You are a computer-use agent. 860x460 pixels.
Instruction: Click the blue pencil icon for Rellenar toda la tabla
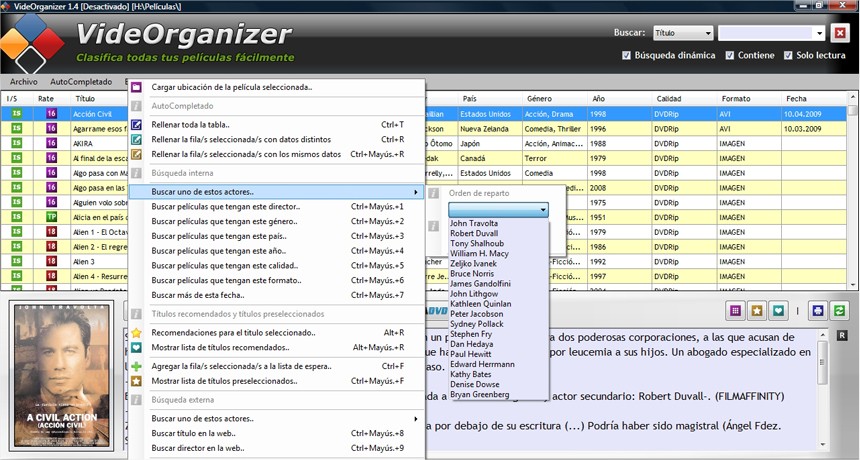(x=137, y=124)
